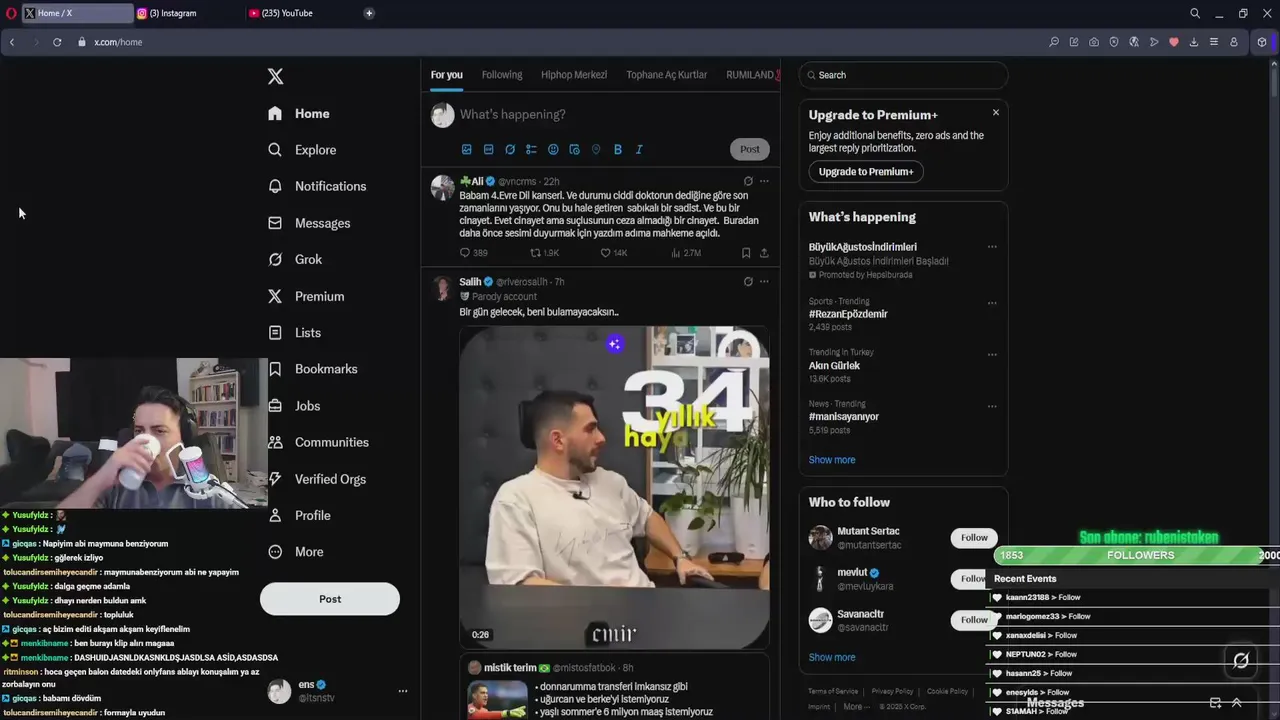
Task: Expand the More menu in sidebar
Action: point(296,552)
